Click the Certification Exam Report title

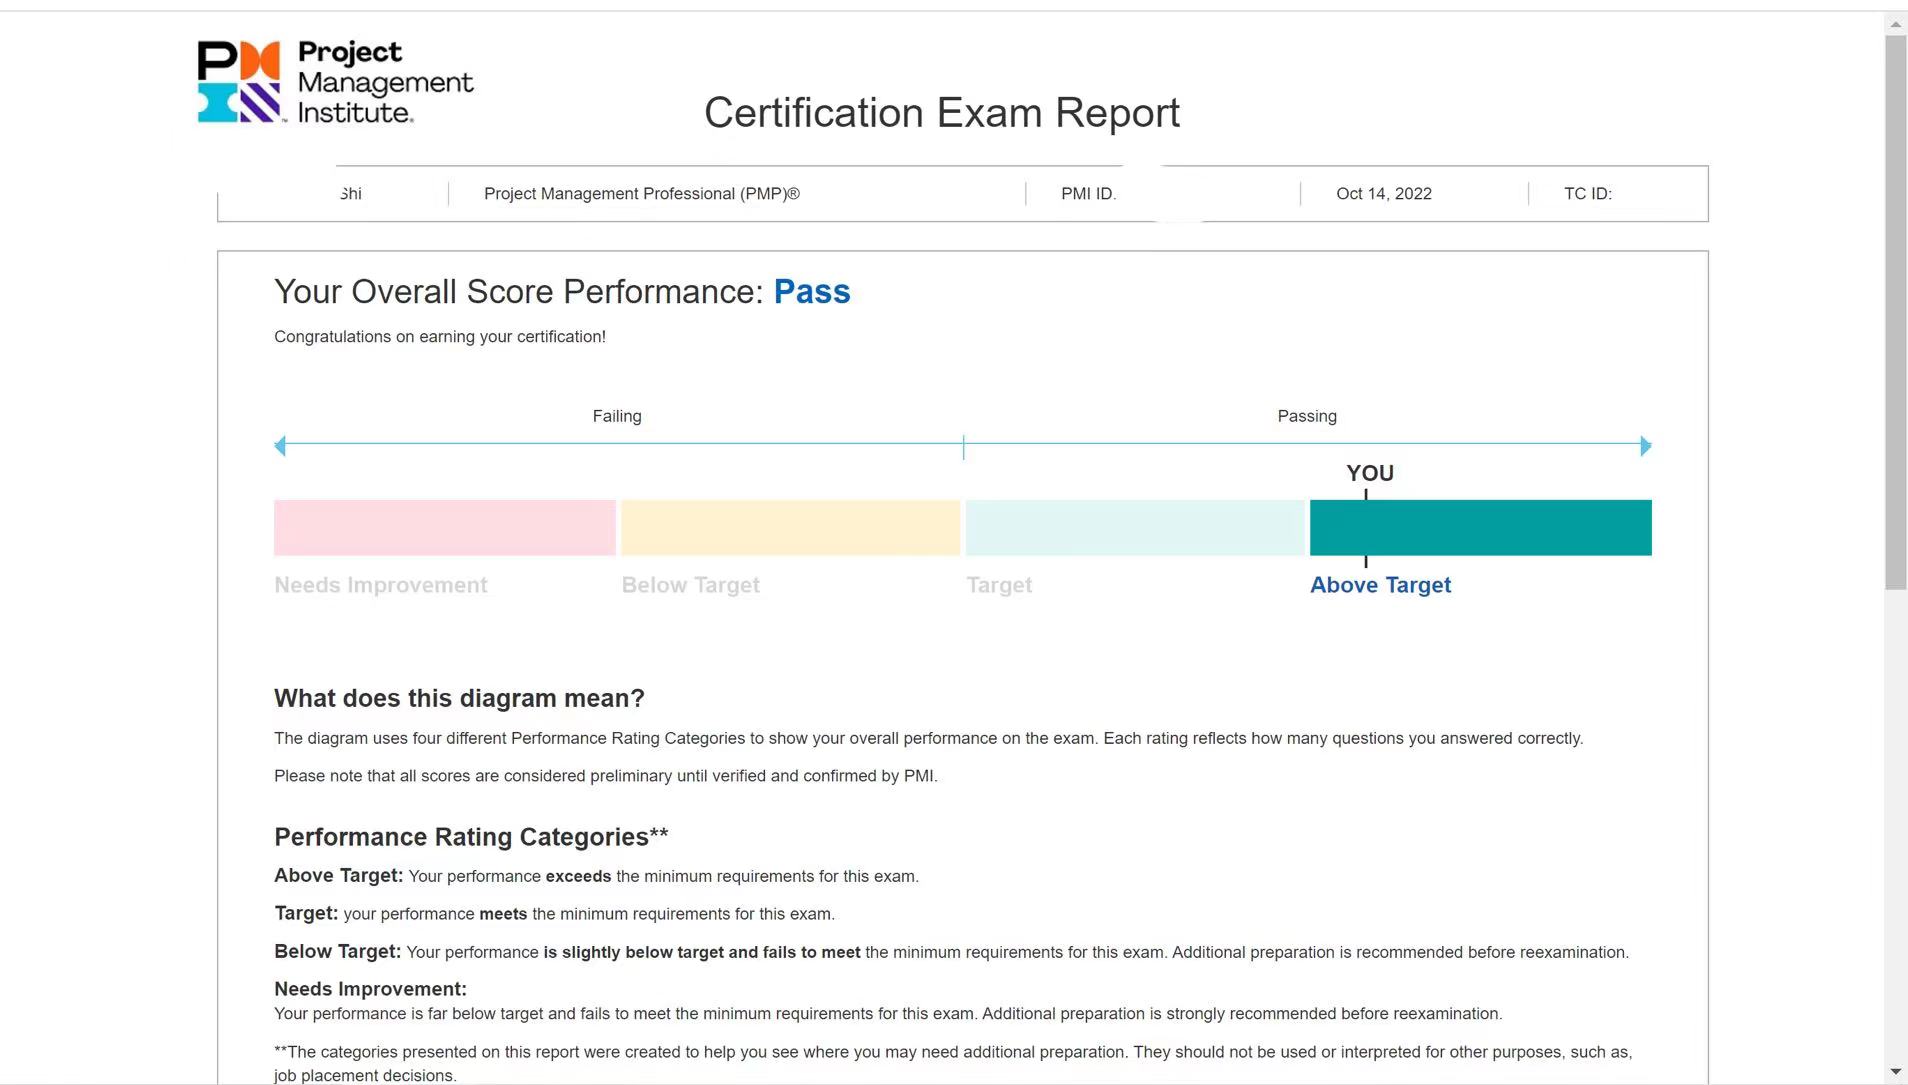click(942, 113)
